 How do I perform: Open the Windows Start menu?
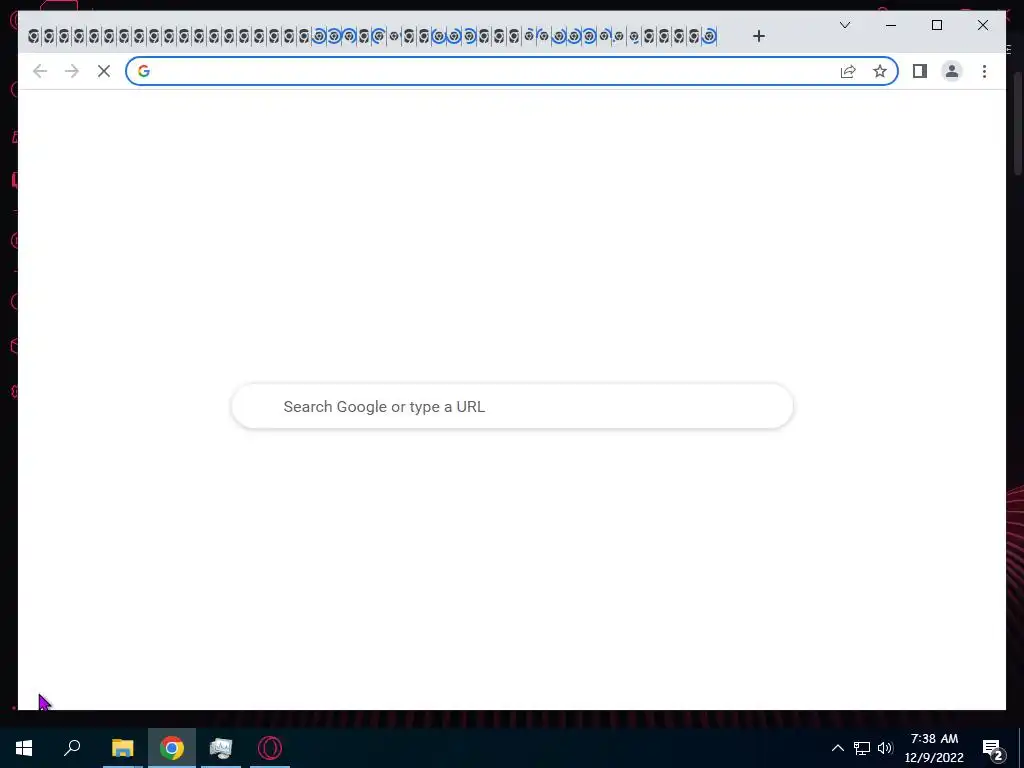[x=24, y=748]
